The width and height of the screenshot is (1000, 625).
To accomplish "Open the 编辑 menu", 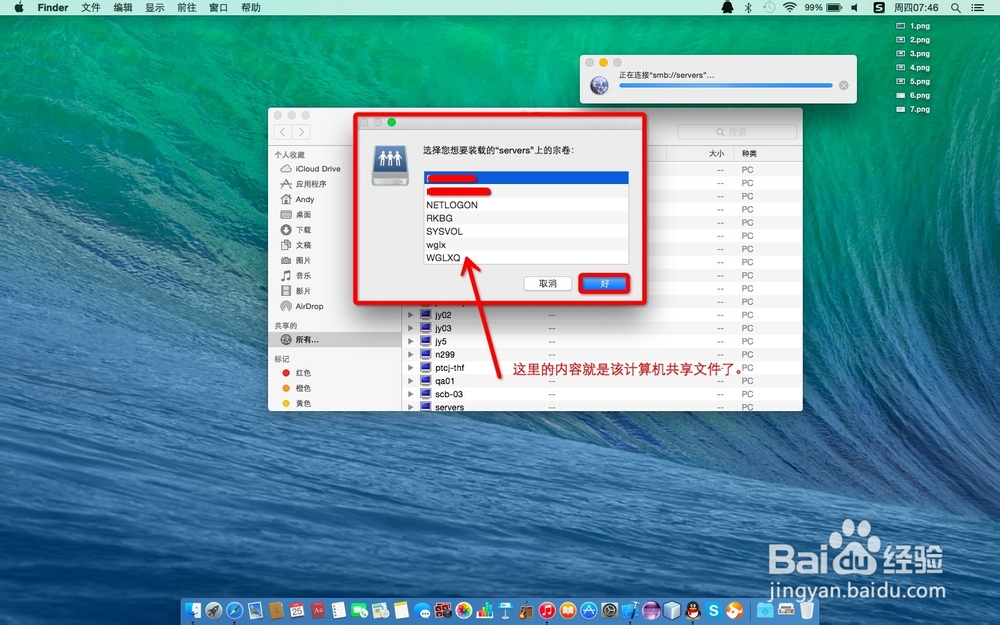I will click(123, 8).
